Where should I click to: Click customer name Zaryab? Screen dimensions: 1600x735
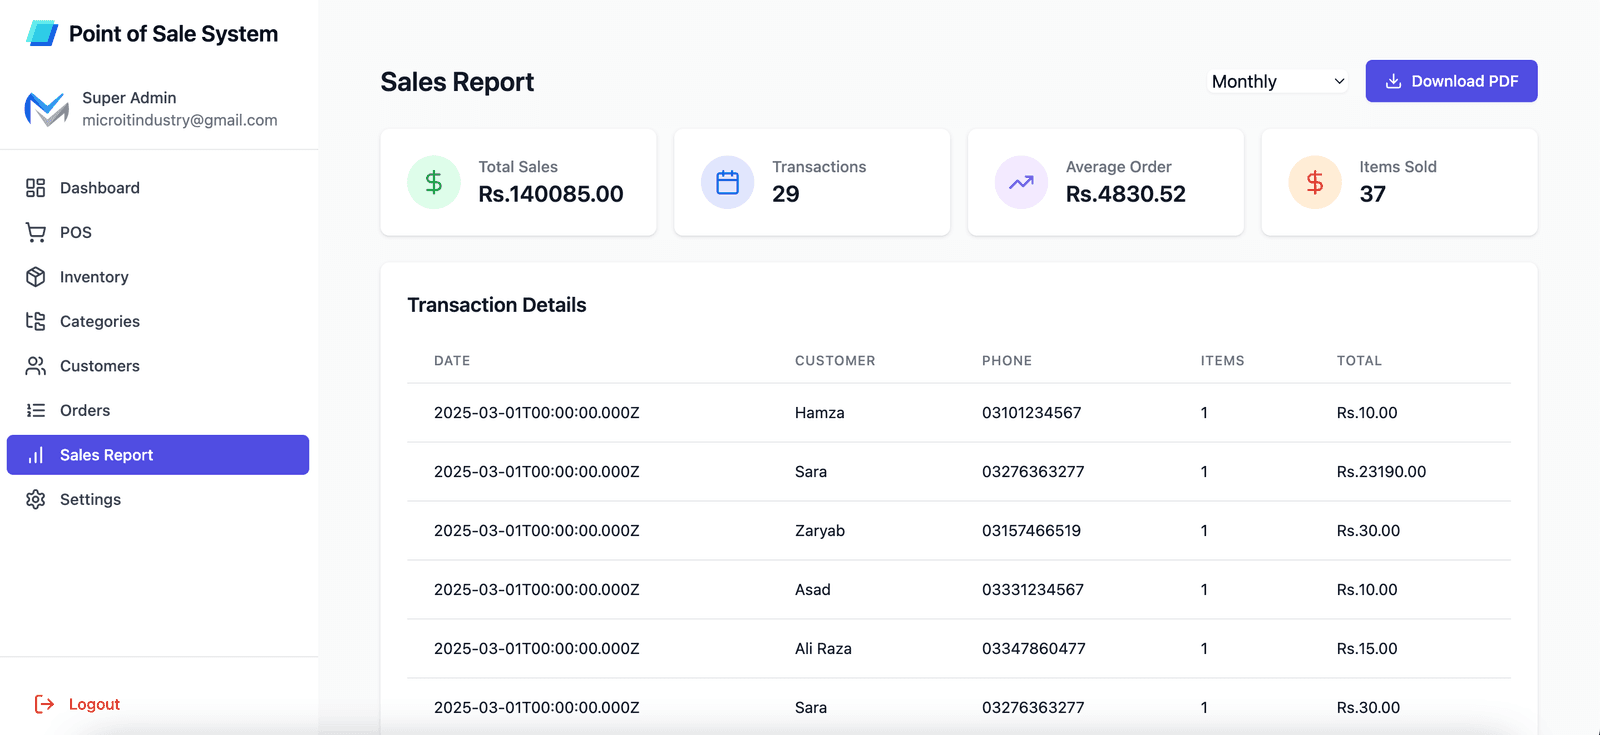(820, 531)
